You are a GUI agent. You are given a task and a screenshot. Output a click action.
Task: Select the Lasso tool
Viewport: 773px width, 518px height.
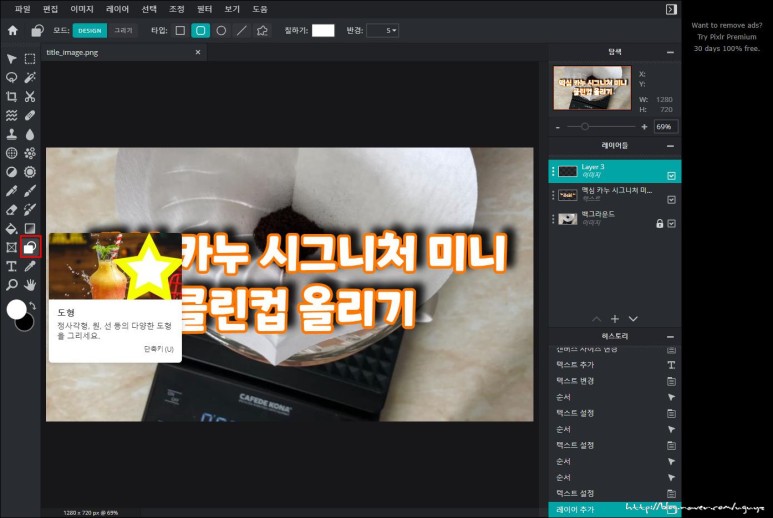(x=11, y=77)
